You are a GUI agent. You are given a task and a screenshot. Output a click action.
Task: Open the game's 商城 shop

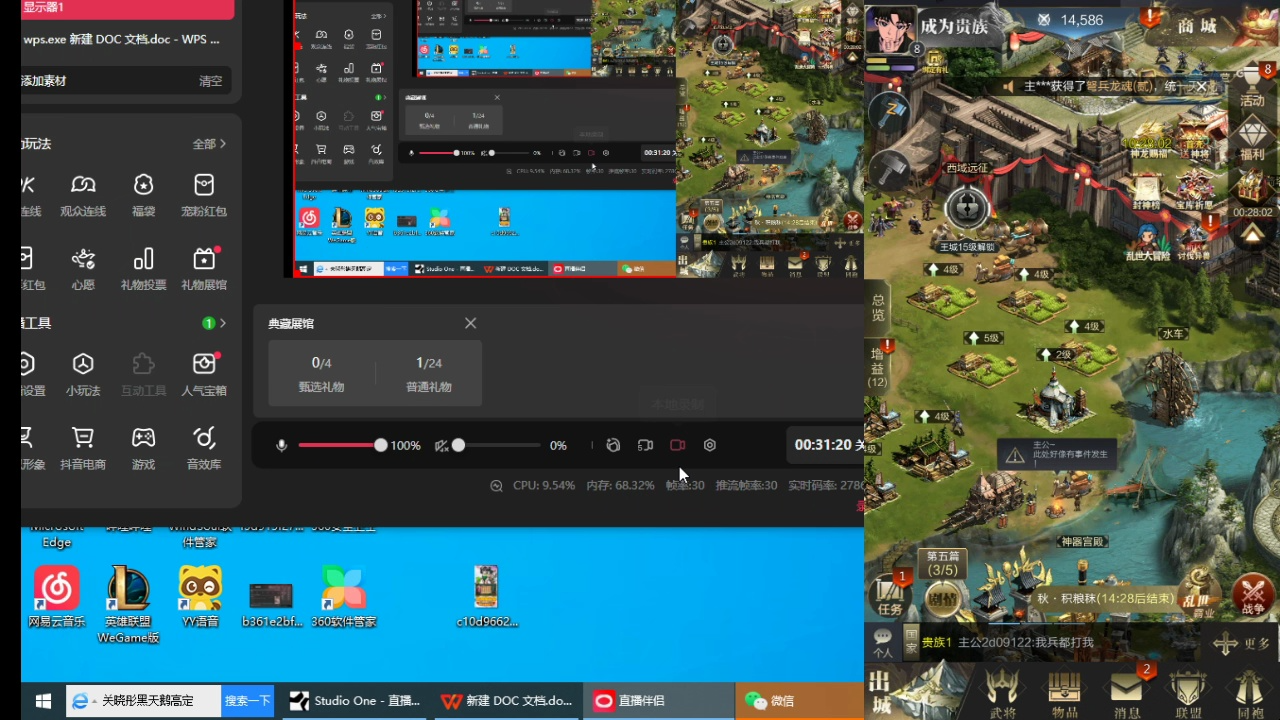pos(1197,25)
